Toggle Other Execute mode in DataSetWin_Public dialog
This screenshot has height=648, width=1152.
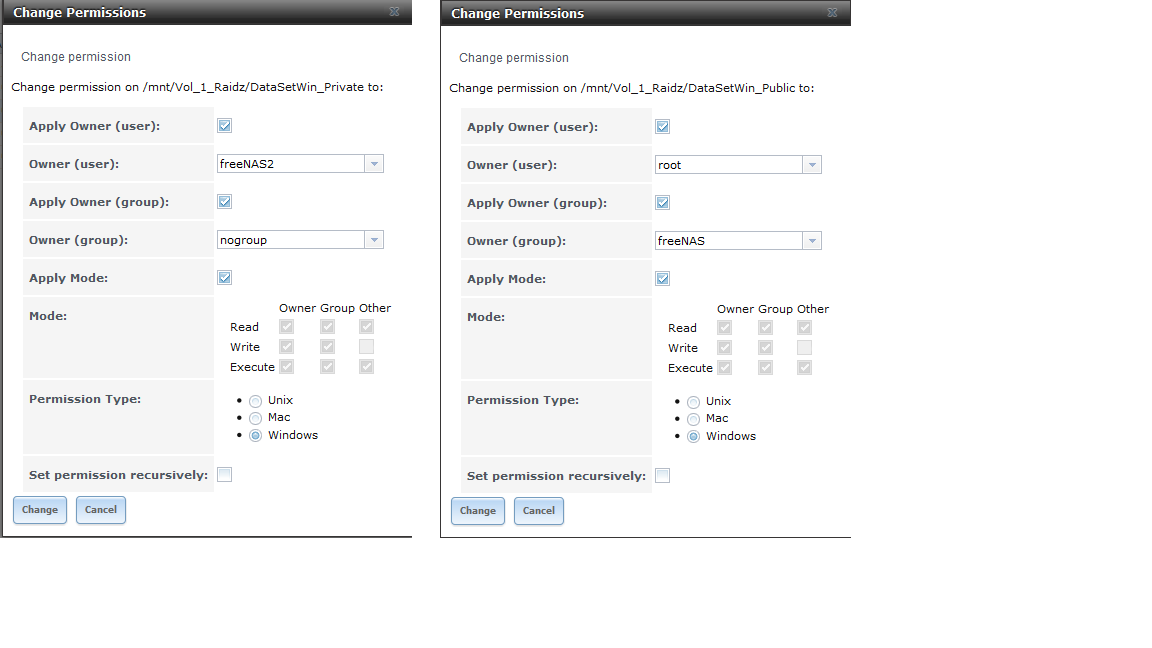(804, 367)
